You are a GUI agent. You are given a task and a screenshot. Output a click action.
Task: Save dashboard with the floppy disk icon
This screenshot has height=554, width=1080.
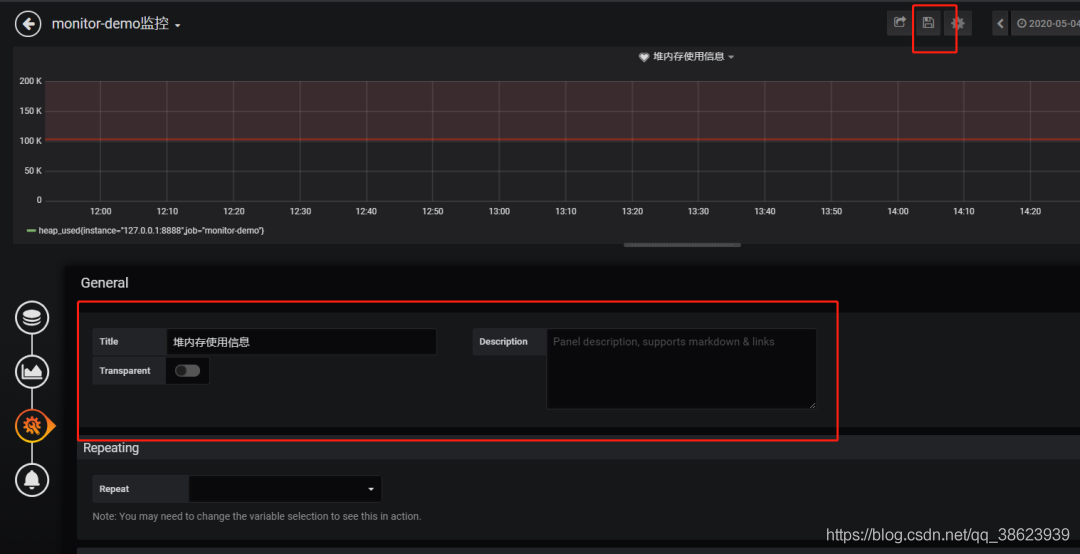(928, 23)
